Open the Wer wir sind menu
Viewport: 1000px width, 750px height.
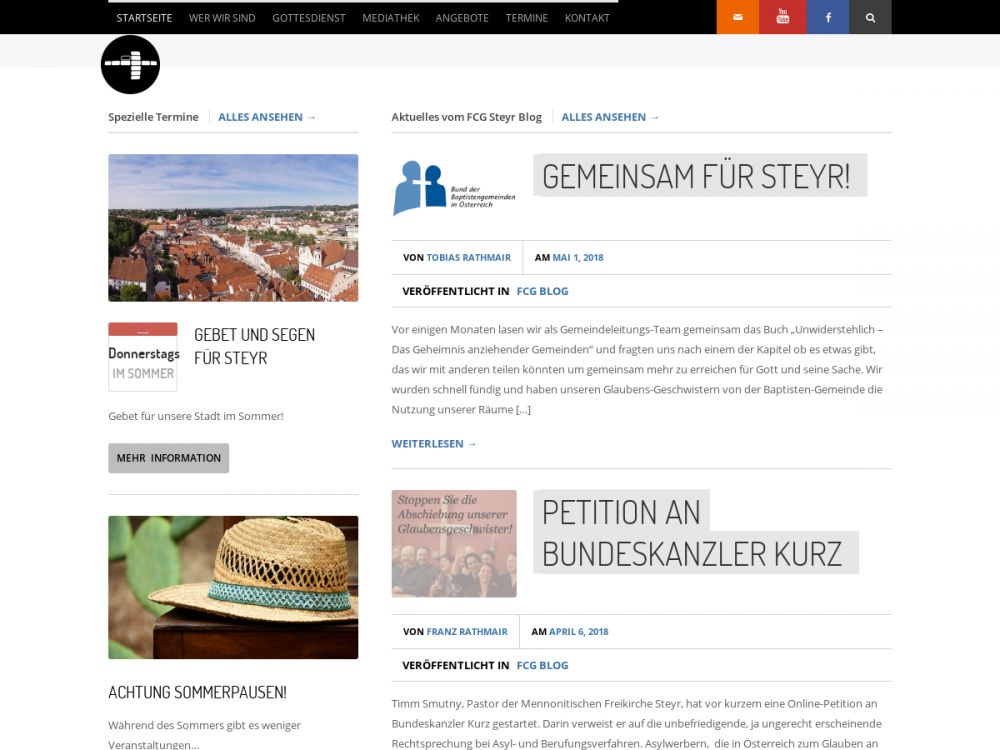pos(222,18)
